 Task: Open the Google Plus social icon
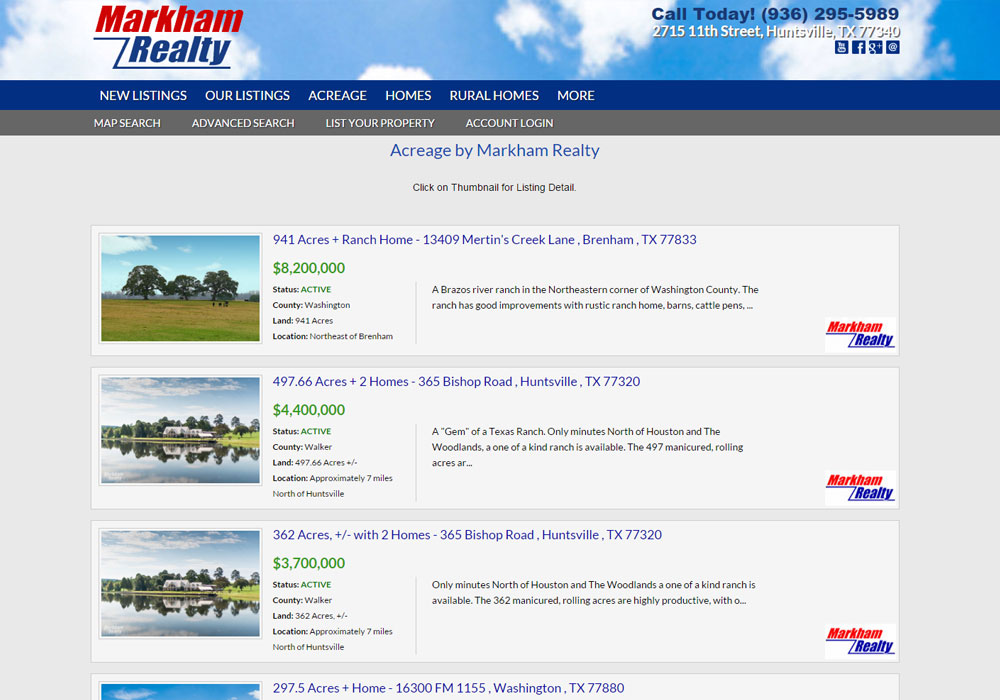(x=876, y=47)
